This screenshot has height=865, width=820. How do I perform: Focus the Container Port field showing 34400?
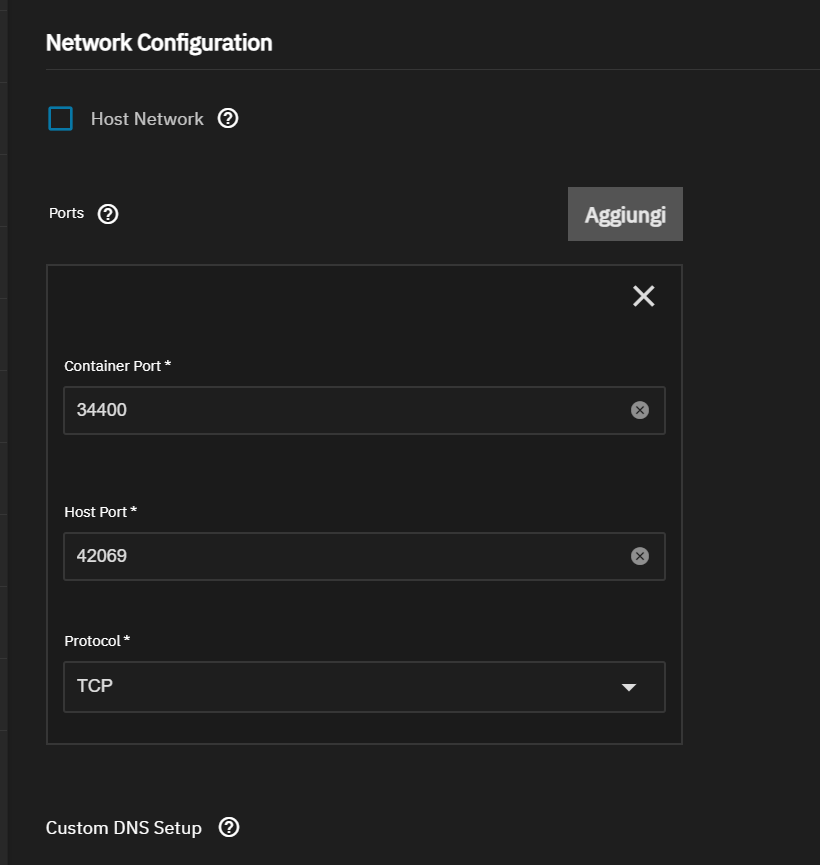(x=364, y=410)
